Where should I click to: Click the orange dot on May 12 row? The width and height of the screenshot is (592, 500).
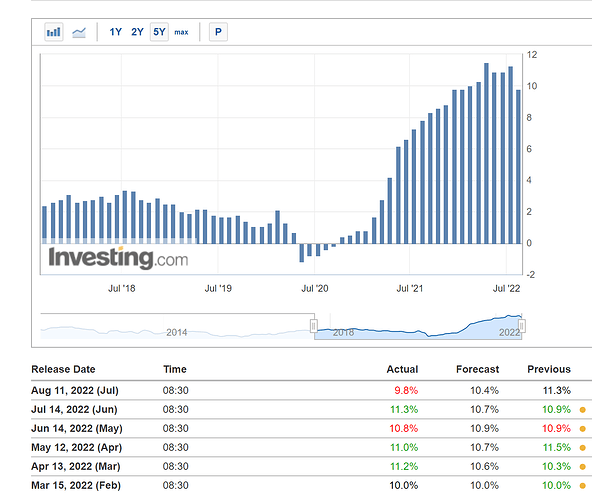pyautogui.click(x=583, y=448)
